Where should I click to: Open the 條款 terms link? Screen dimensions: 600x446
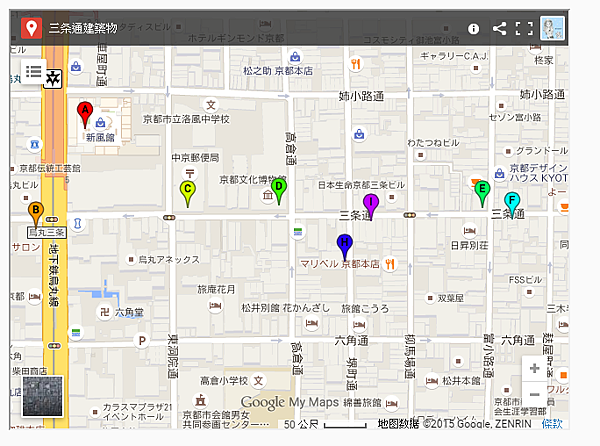[x=552, y=423]
